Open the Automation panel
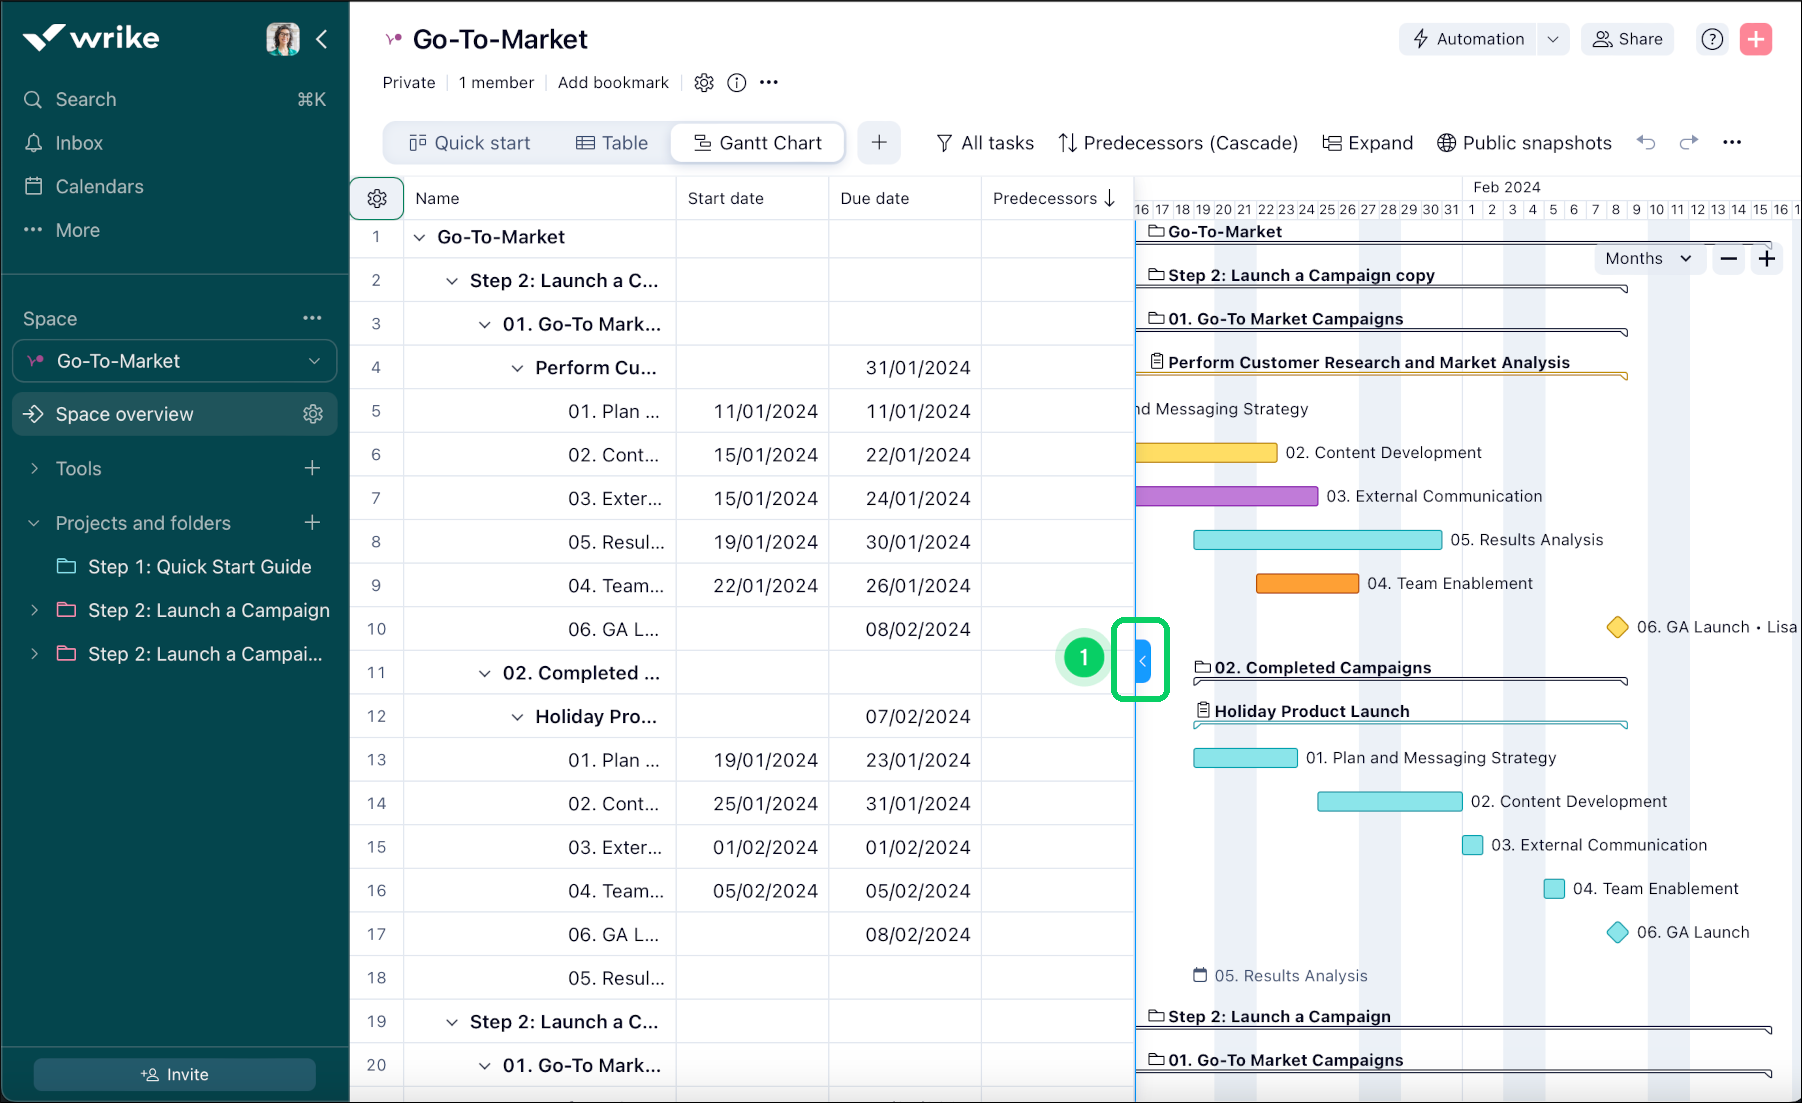The image size is (1802, 1103). 1467,39
